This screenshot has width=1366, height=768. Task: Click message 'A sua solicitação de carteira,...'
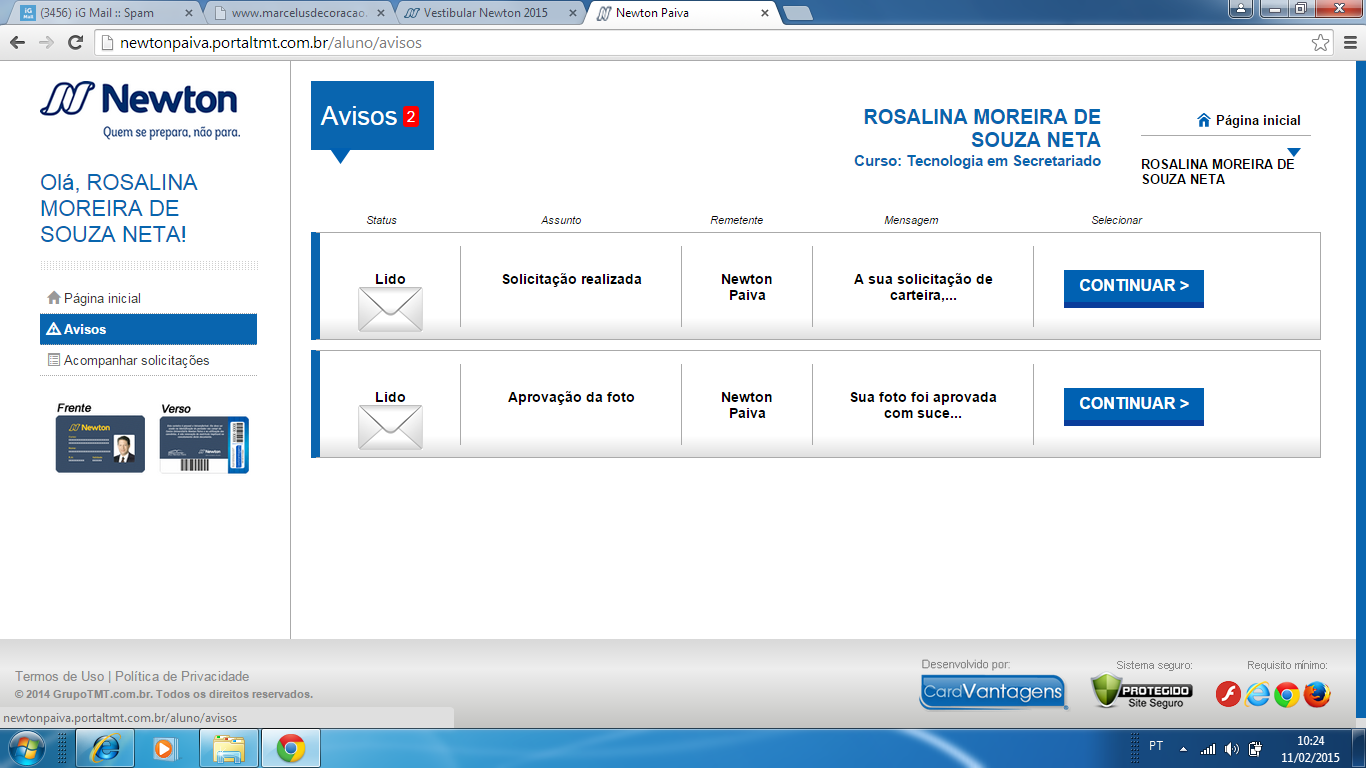point(923,287)
